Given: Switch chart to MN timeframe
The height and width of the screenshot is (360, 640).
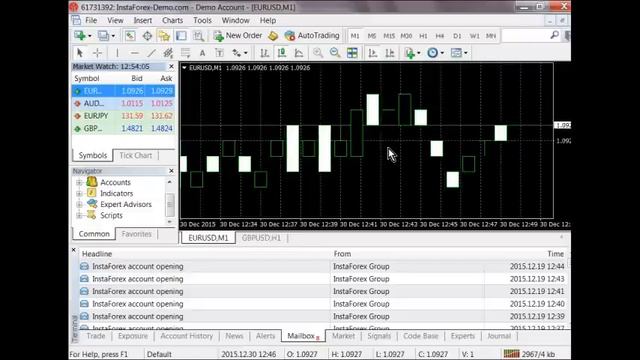Looking at the screenshot, I should tap(491, 36).
